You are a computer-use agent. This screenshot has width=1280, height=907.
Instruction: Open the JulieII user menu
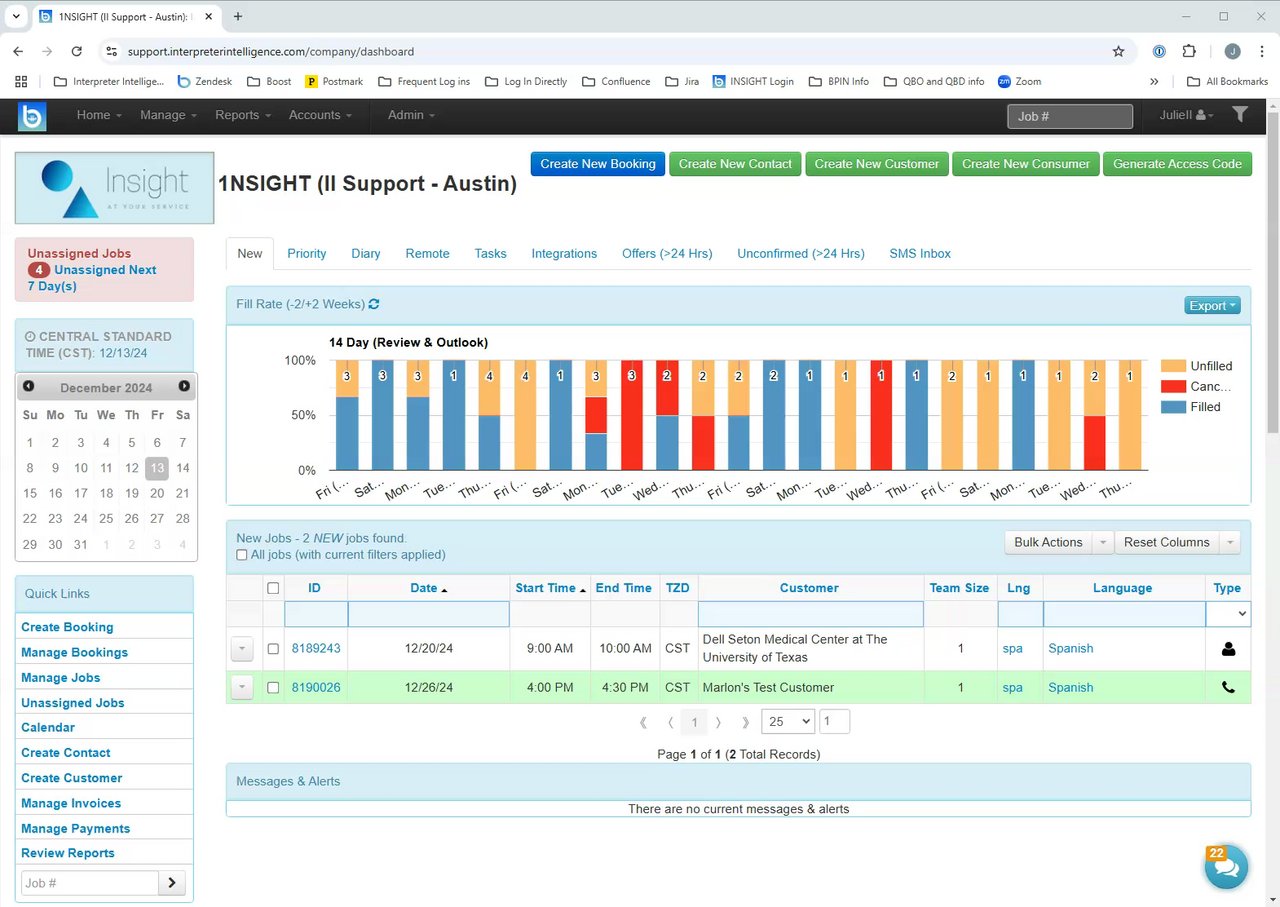1187,115
